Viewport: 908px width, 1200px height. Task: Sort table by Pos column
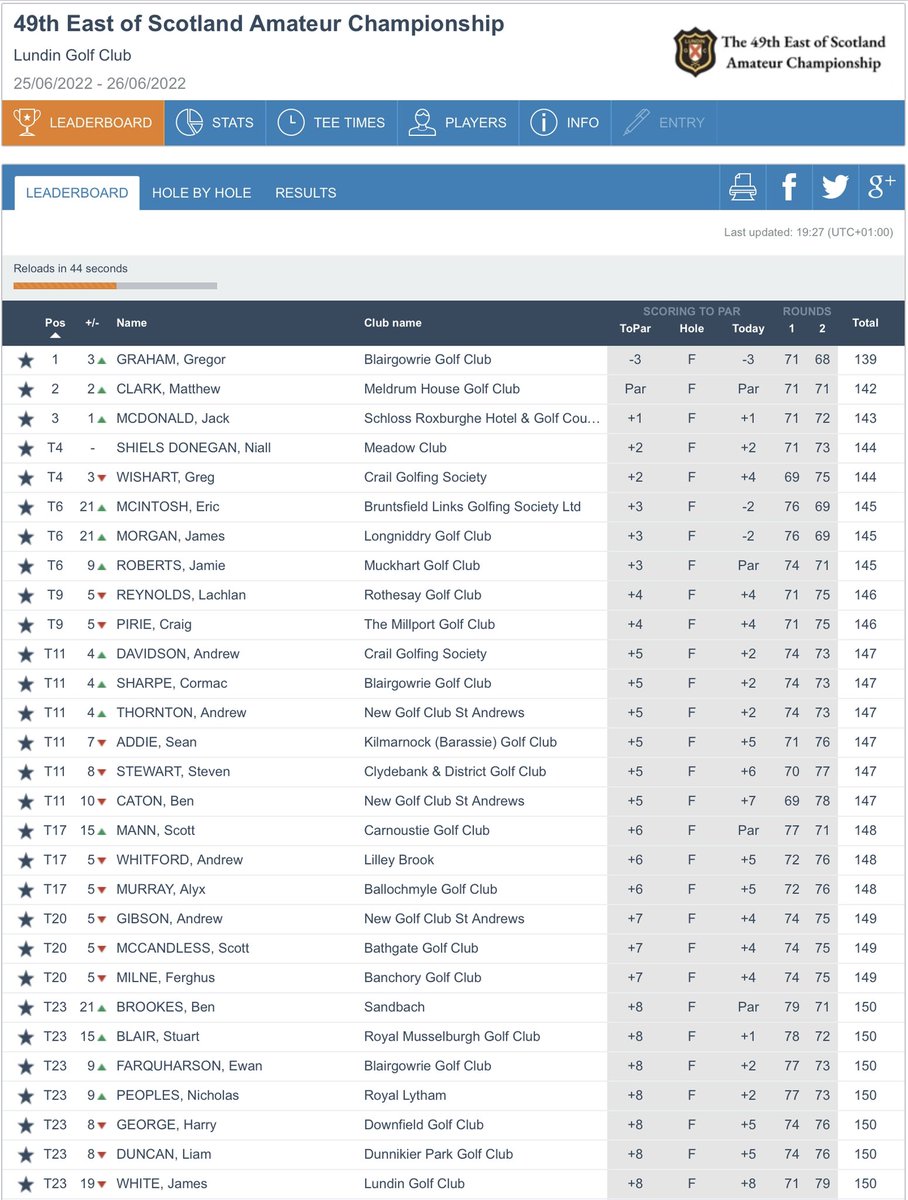coord(55,323)
